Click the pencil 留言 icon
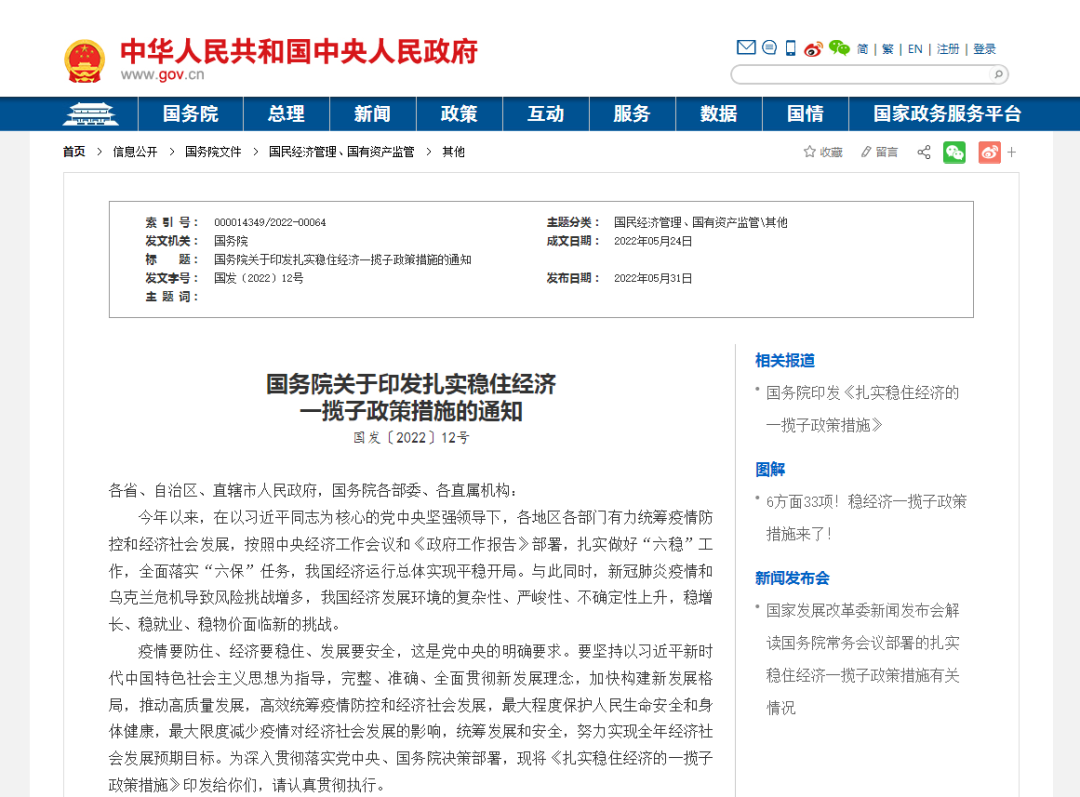 (880, 152)
